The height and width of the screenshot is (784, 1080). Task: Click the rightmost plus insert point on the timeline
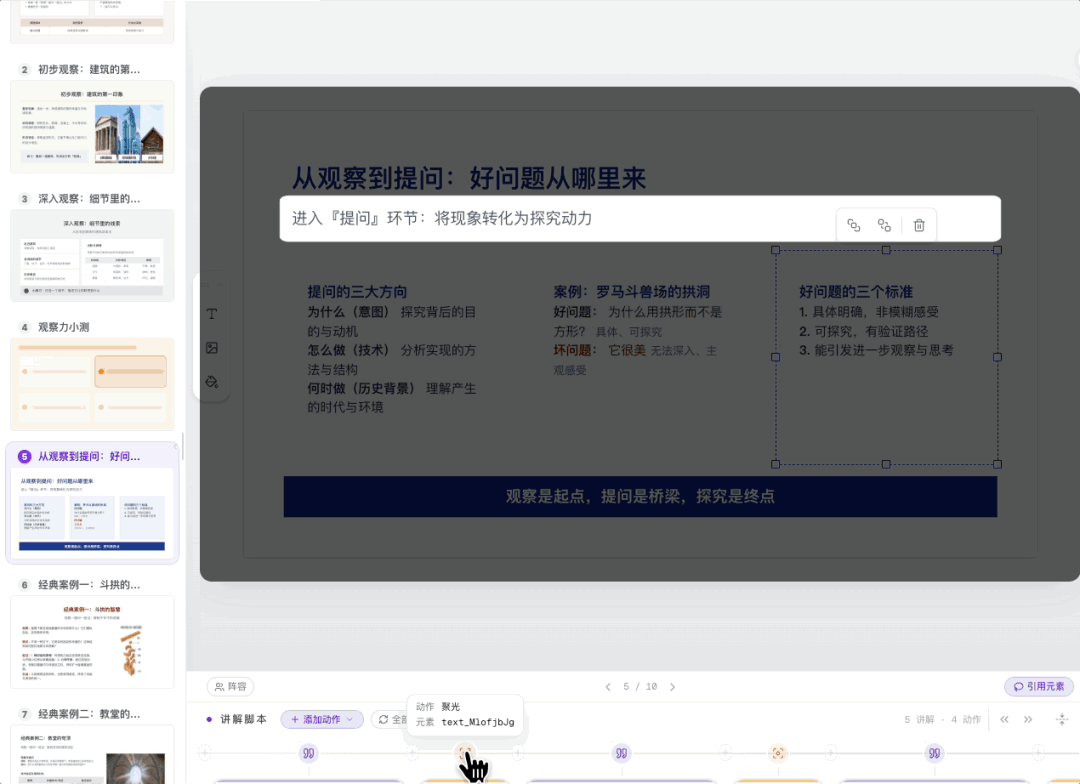pyautogui.click(x=1038, y=753)
